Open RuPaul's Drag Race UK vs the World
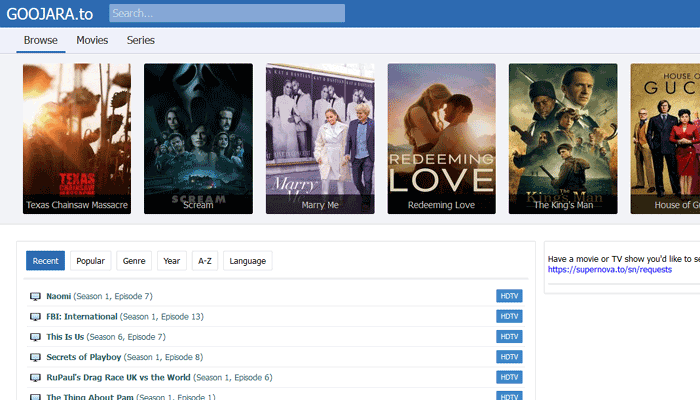The width and height of the screenshot is (700, 400). click(159, 377)
